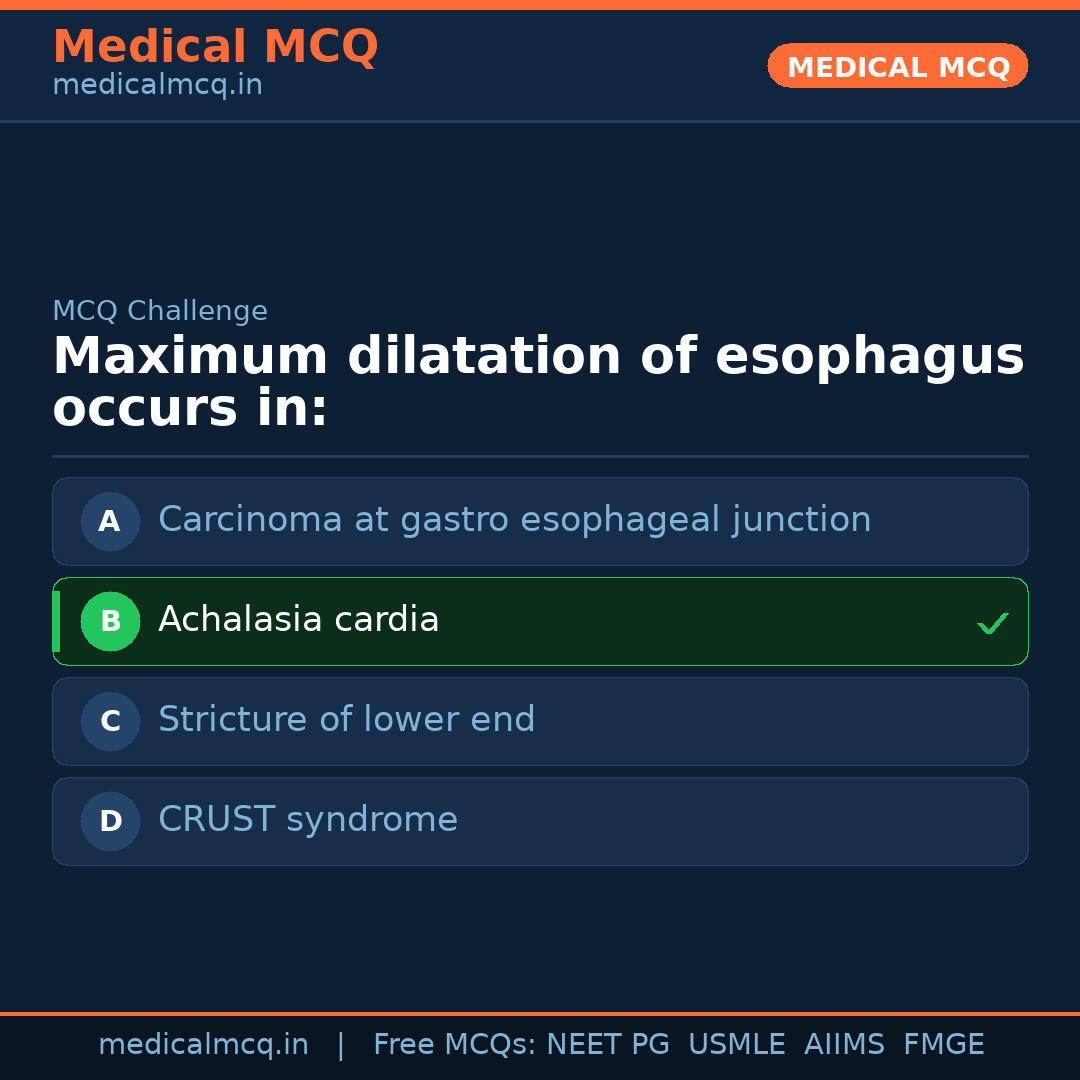The width and height of the screenshot is (1080, 1080).
Task: Click the green B option circle
Action: (x=110, y=621)
